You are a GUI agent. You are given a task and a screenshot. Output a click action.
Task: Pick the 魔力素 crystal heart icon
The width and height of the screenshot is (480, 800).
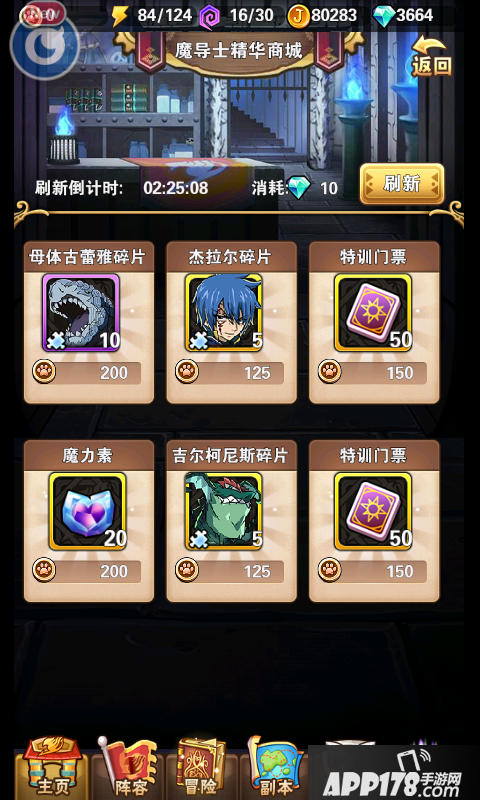[87, 511]
